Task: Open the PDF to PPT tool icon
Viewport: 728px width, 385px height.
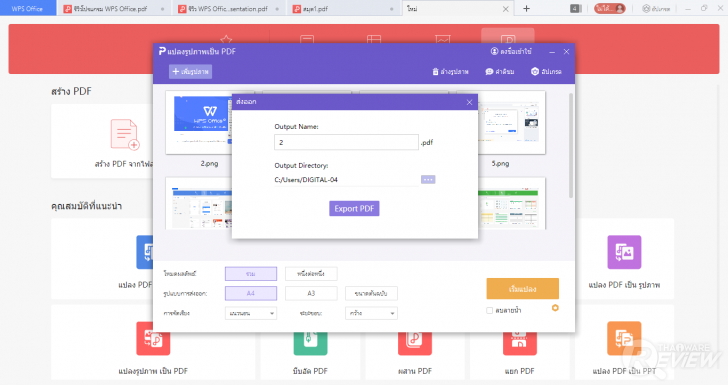Action: click(x=624, y=338)
